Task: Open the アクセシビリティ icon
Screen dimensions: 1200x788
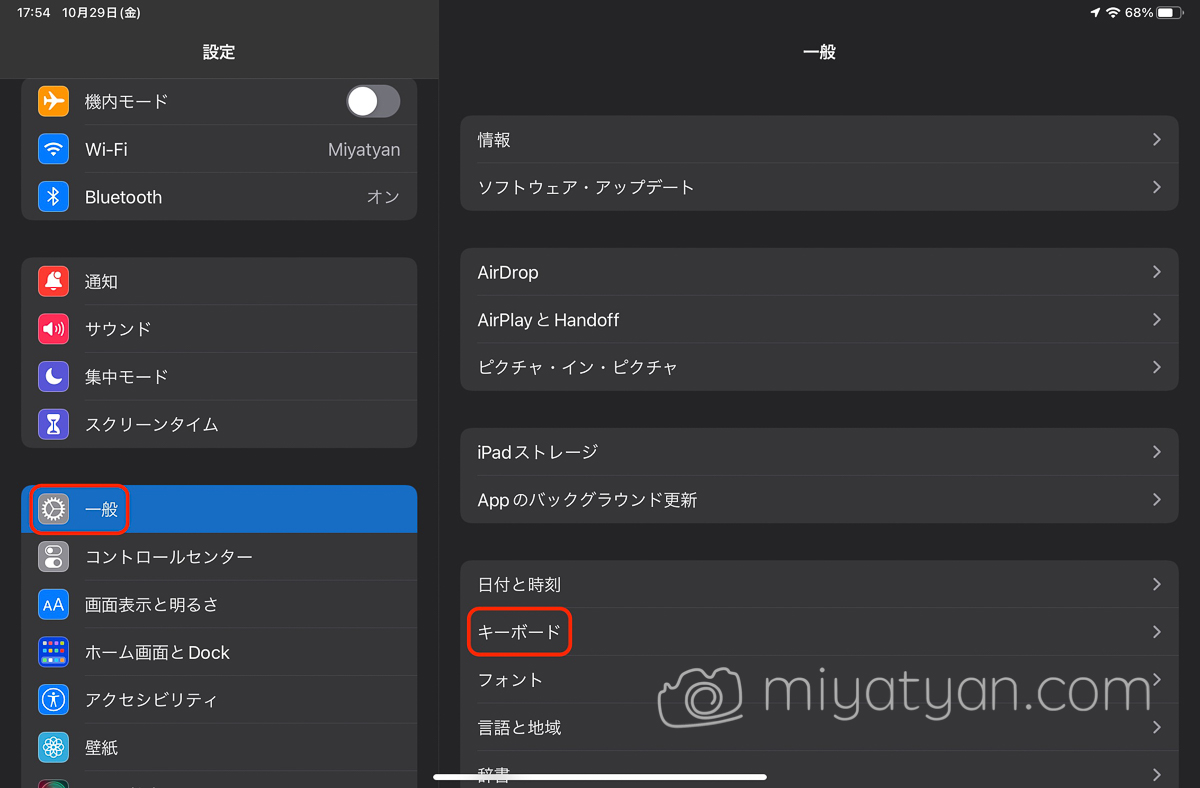Action: click(53, 700)
